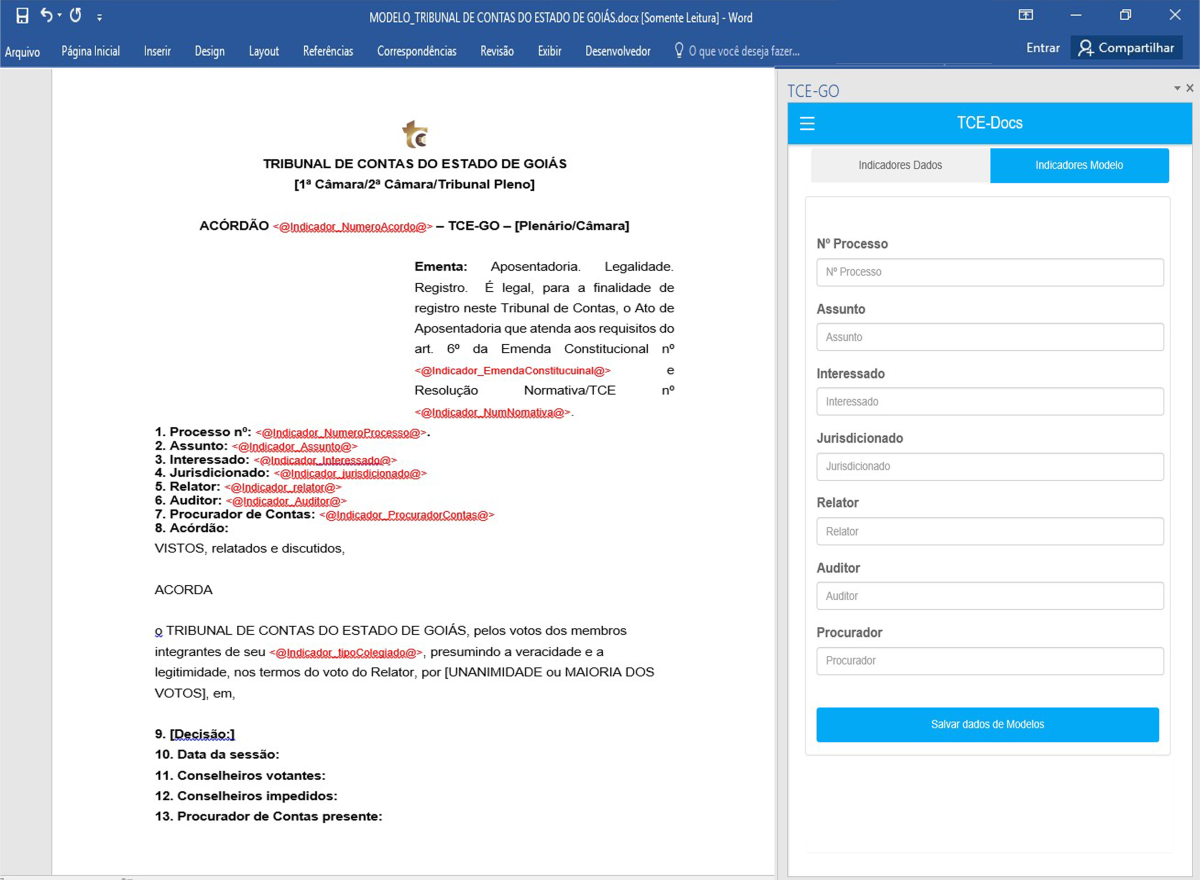
Task: Click the TC logo in document header
Action: (415, 134)
